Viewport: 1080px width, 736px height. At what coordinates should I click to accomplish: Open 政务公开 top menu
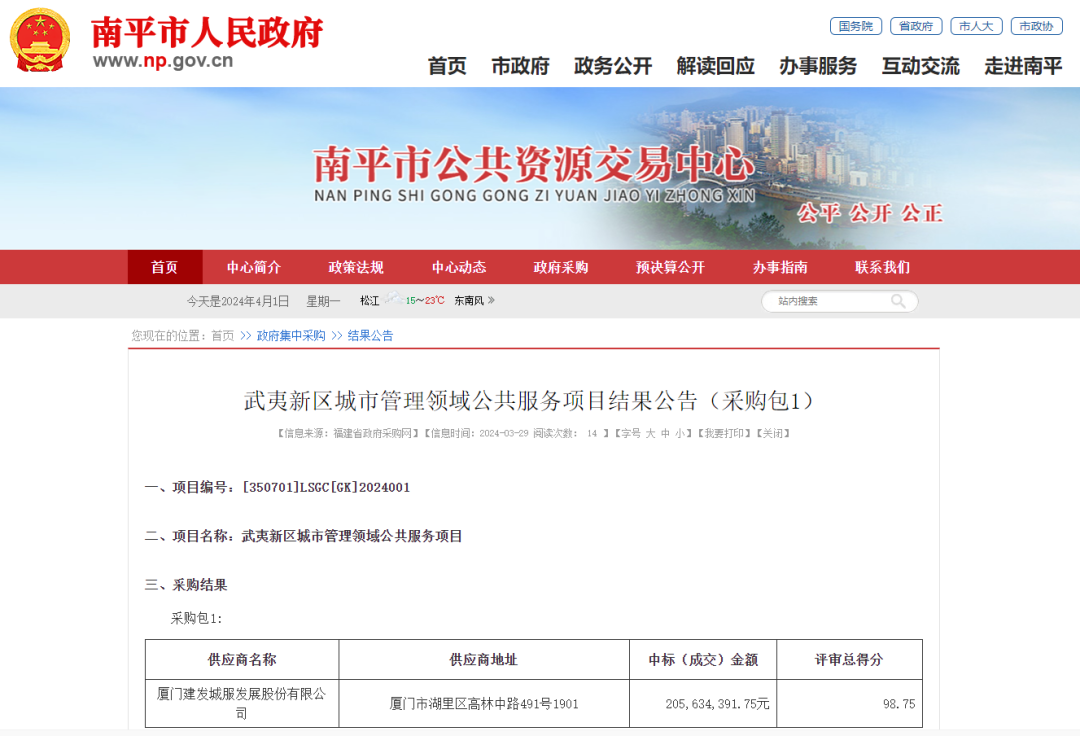point(613,66)
